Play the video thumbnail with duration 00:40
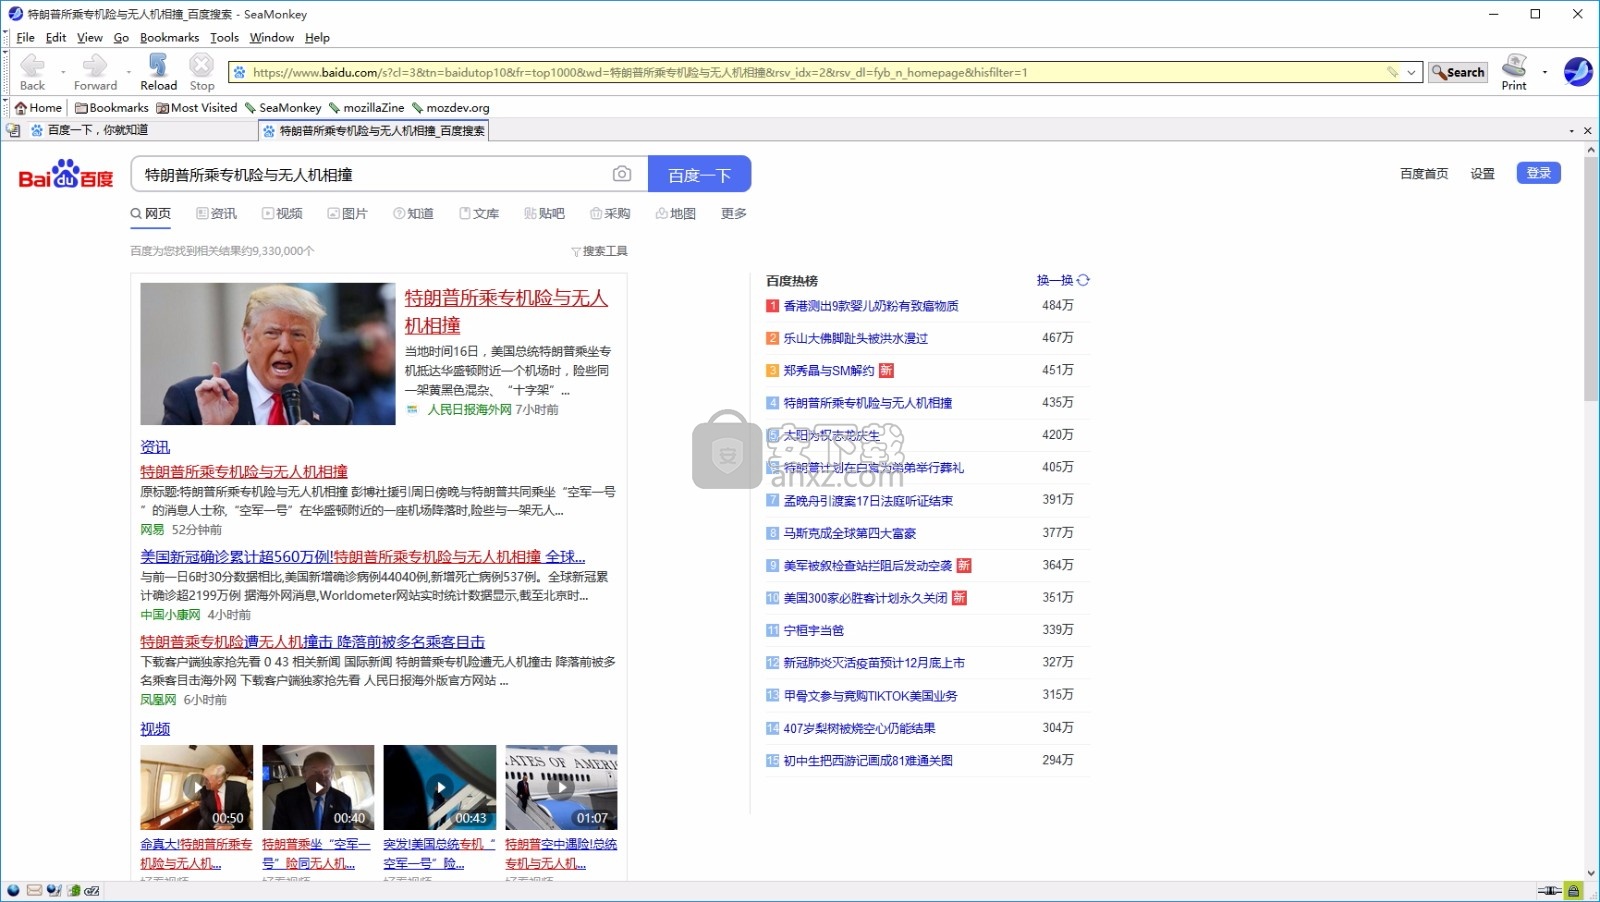This screenshot has width=1600, height=902. [x=318, y=787]
